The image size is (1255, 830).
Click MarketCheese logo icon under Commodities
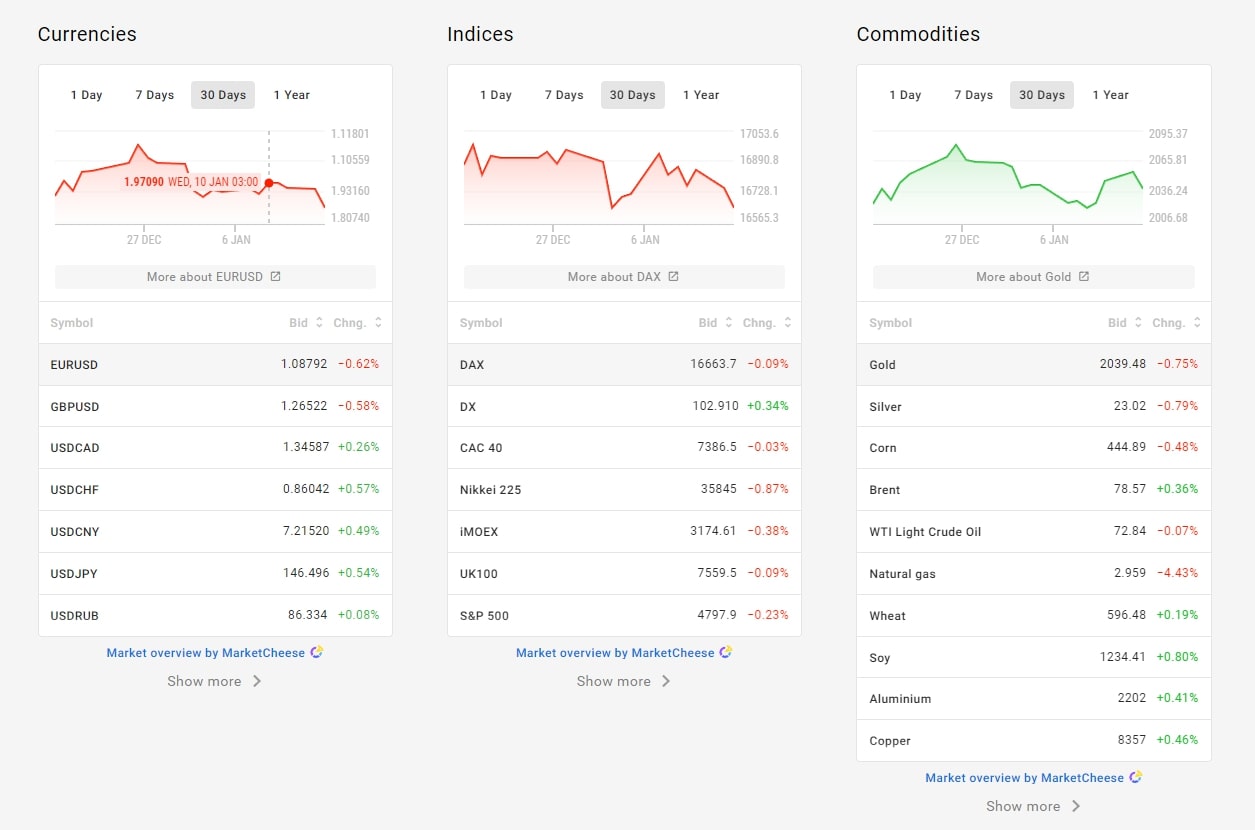1135,777
